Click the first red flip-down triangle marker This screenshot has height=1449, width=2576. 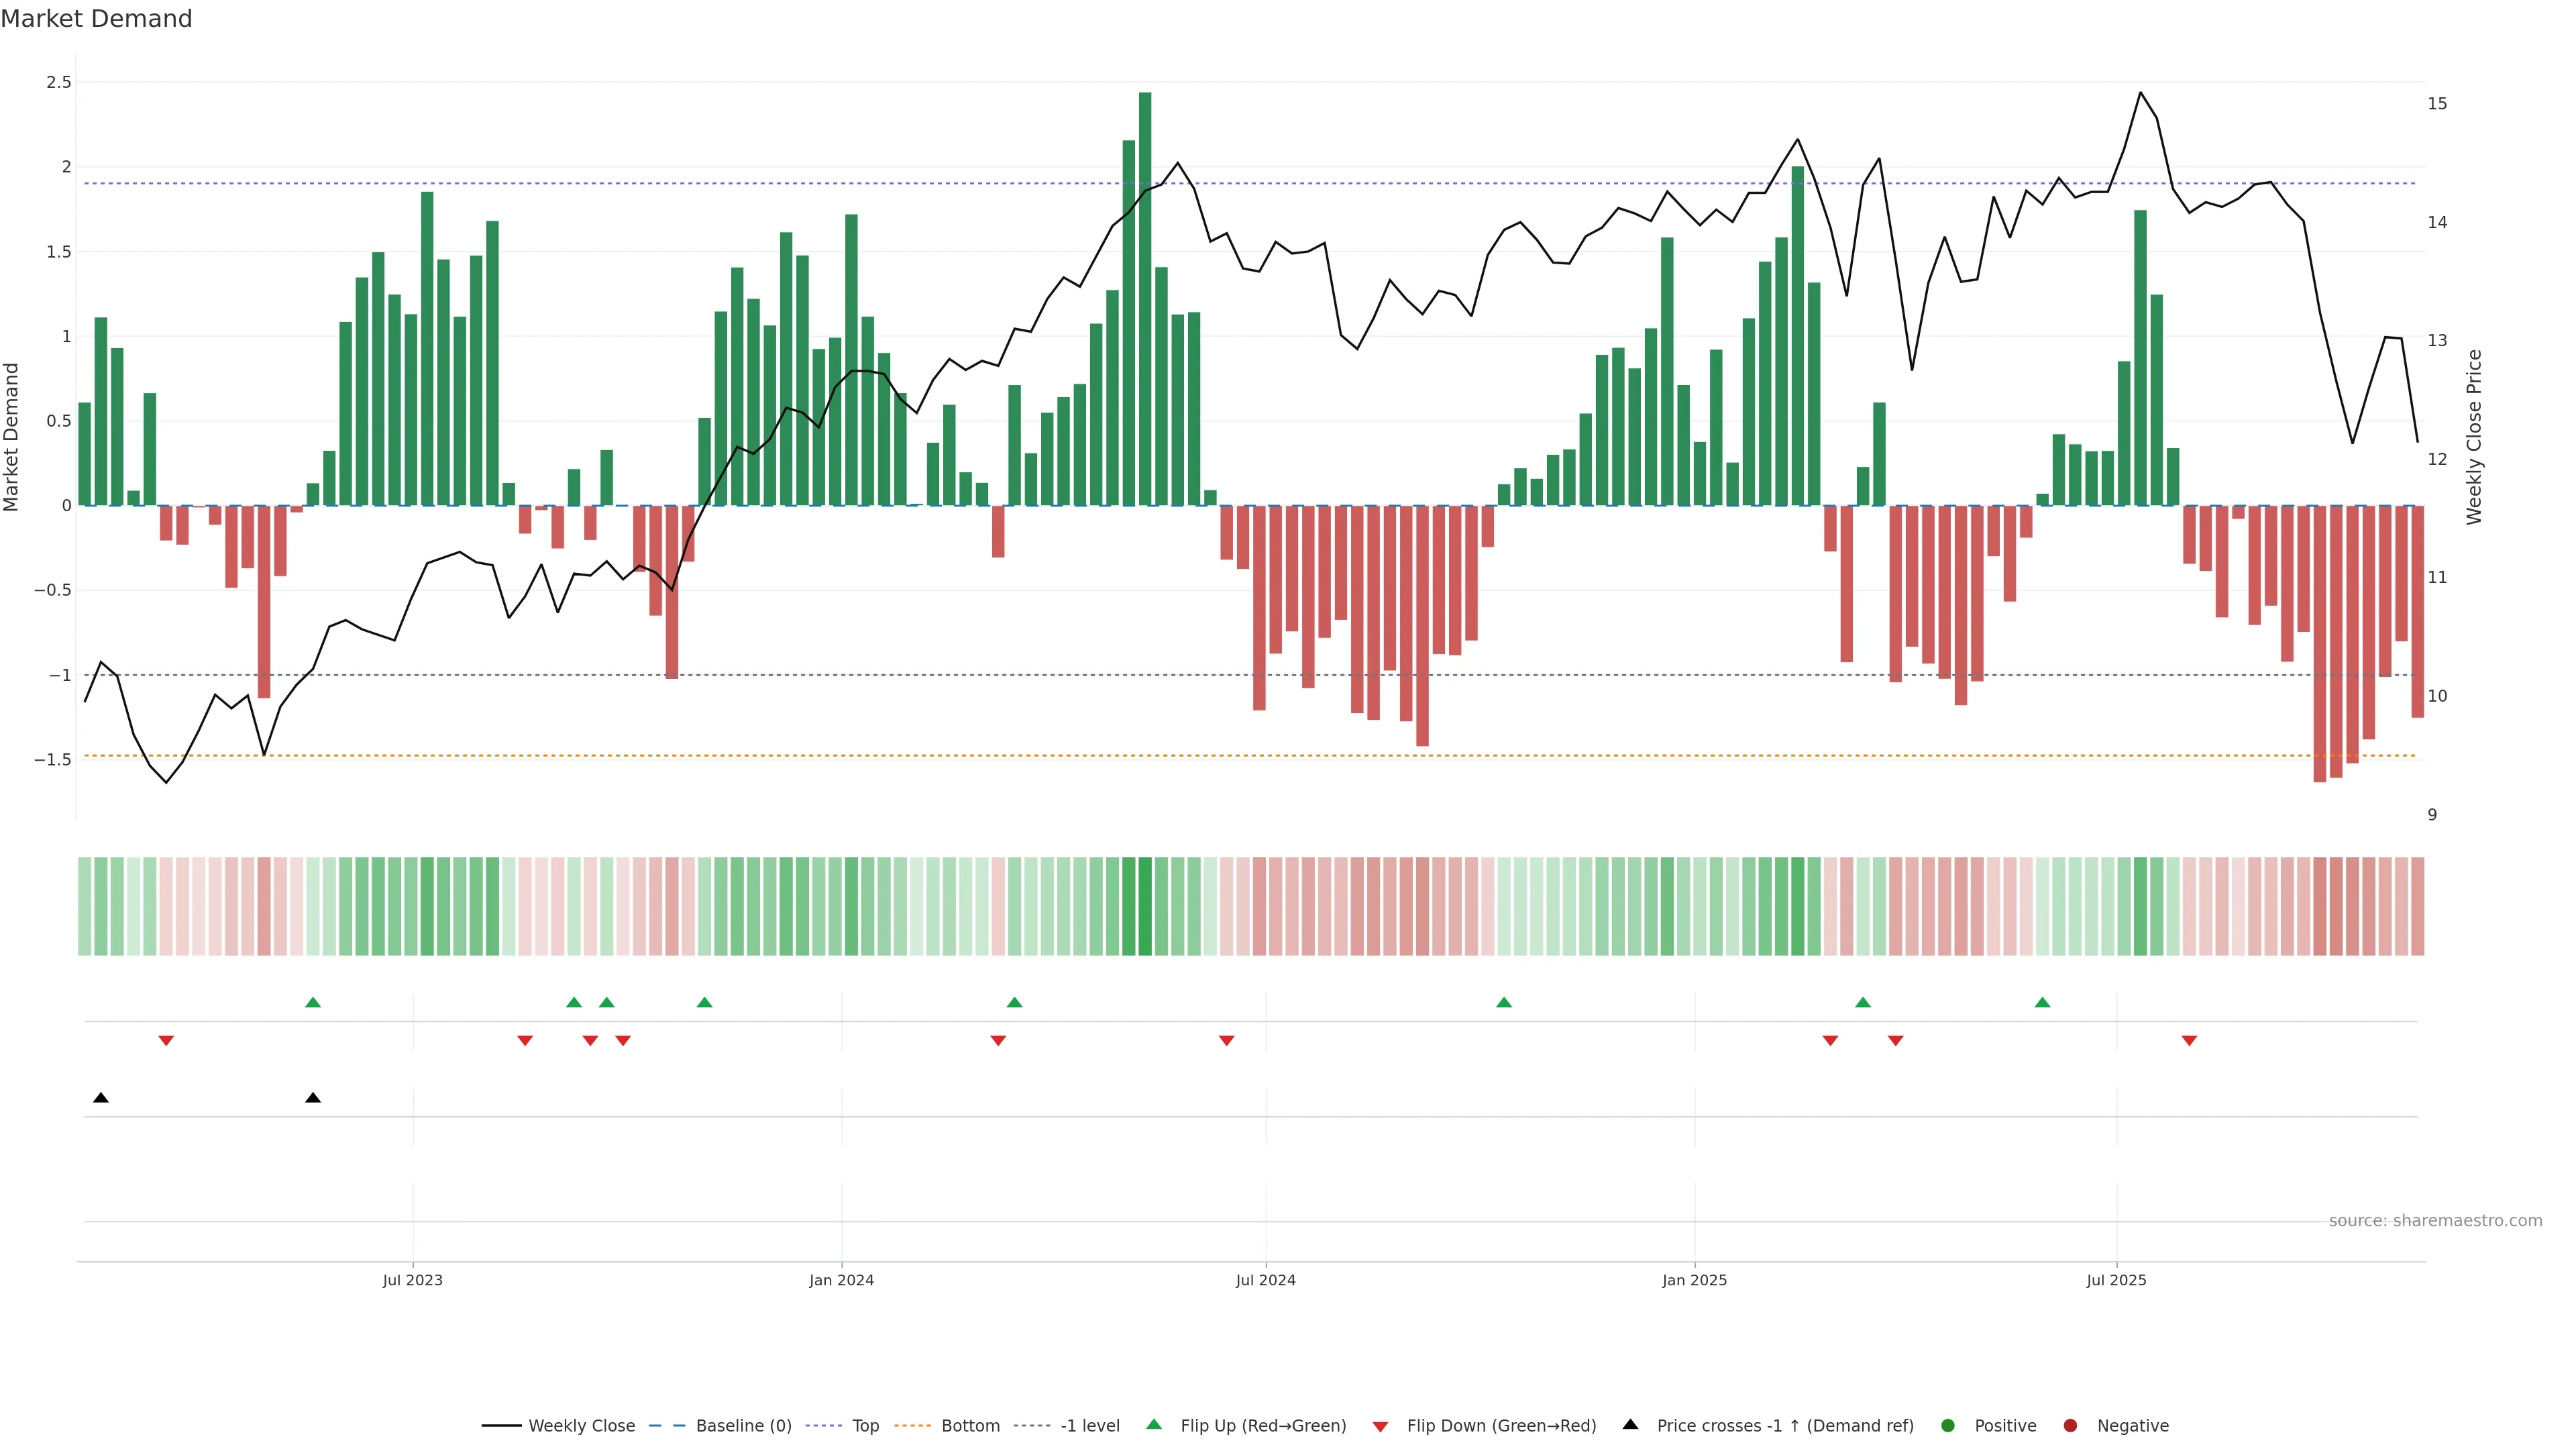pyautogui.click(x=166, y=1041)
